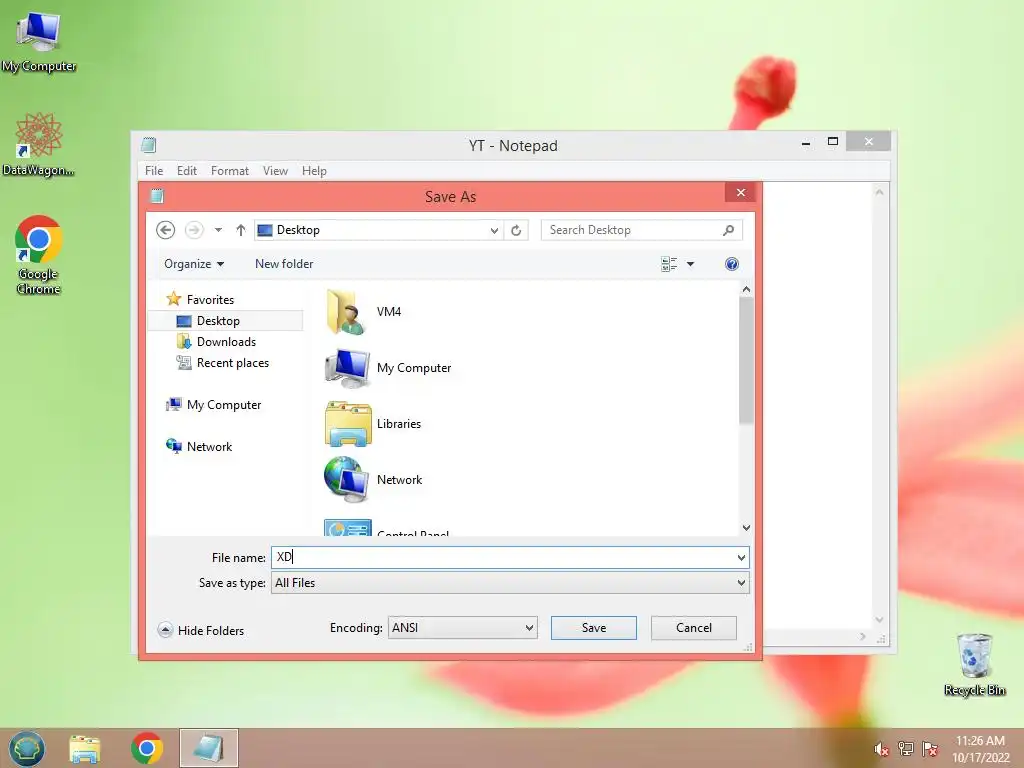The width and height of the screenshot is (1024, 768).
Task: Close the Save As dialog
Action: (741, 193)
